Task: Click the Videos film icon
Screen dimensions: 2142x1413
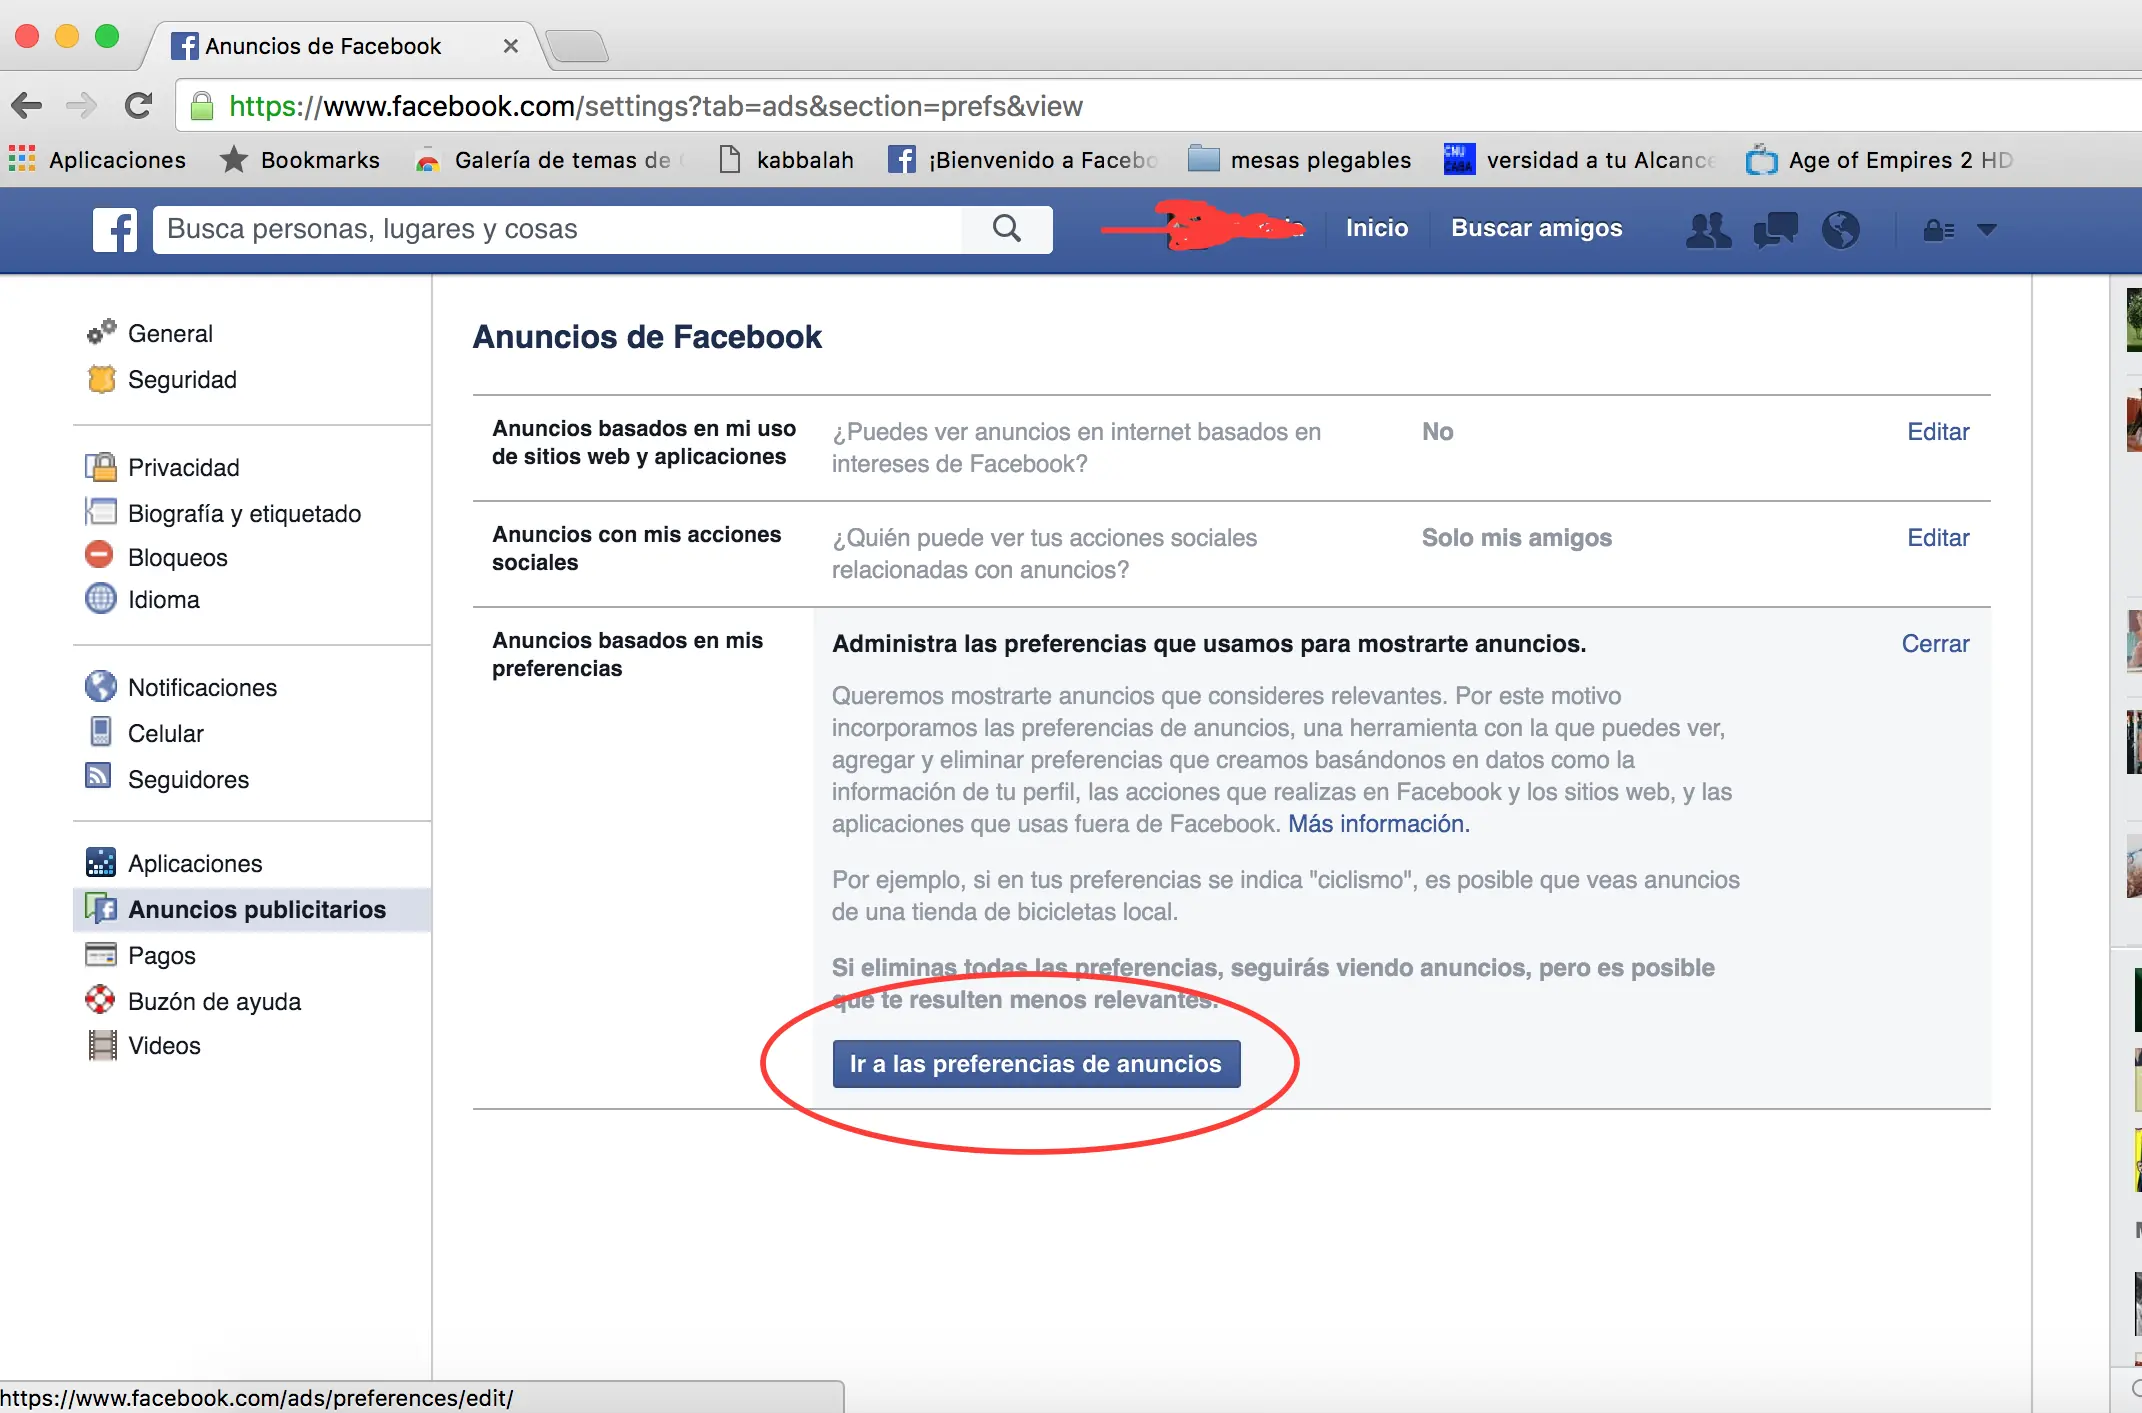Action: [101, 1045]
